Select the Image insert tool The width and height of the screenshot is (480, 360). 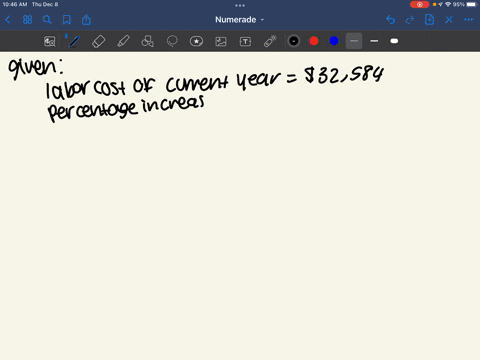coord(221,41)
